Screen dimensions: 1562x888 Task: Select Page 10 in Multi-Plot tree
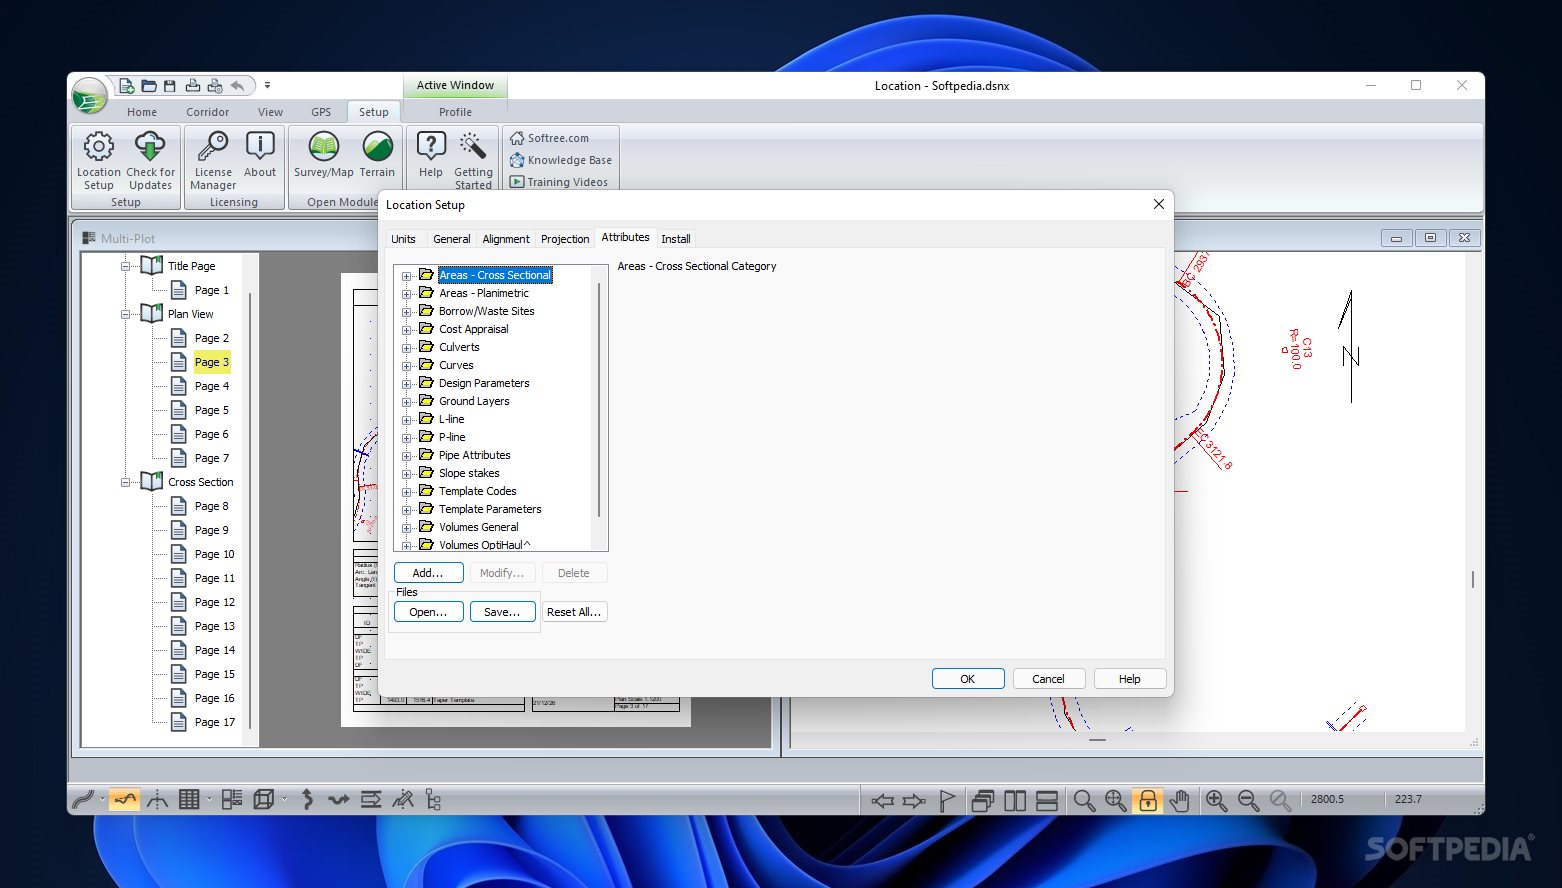pos(214,554)
